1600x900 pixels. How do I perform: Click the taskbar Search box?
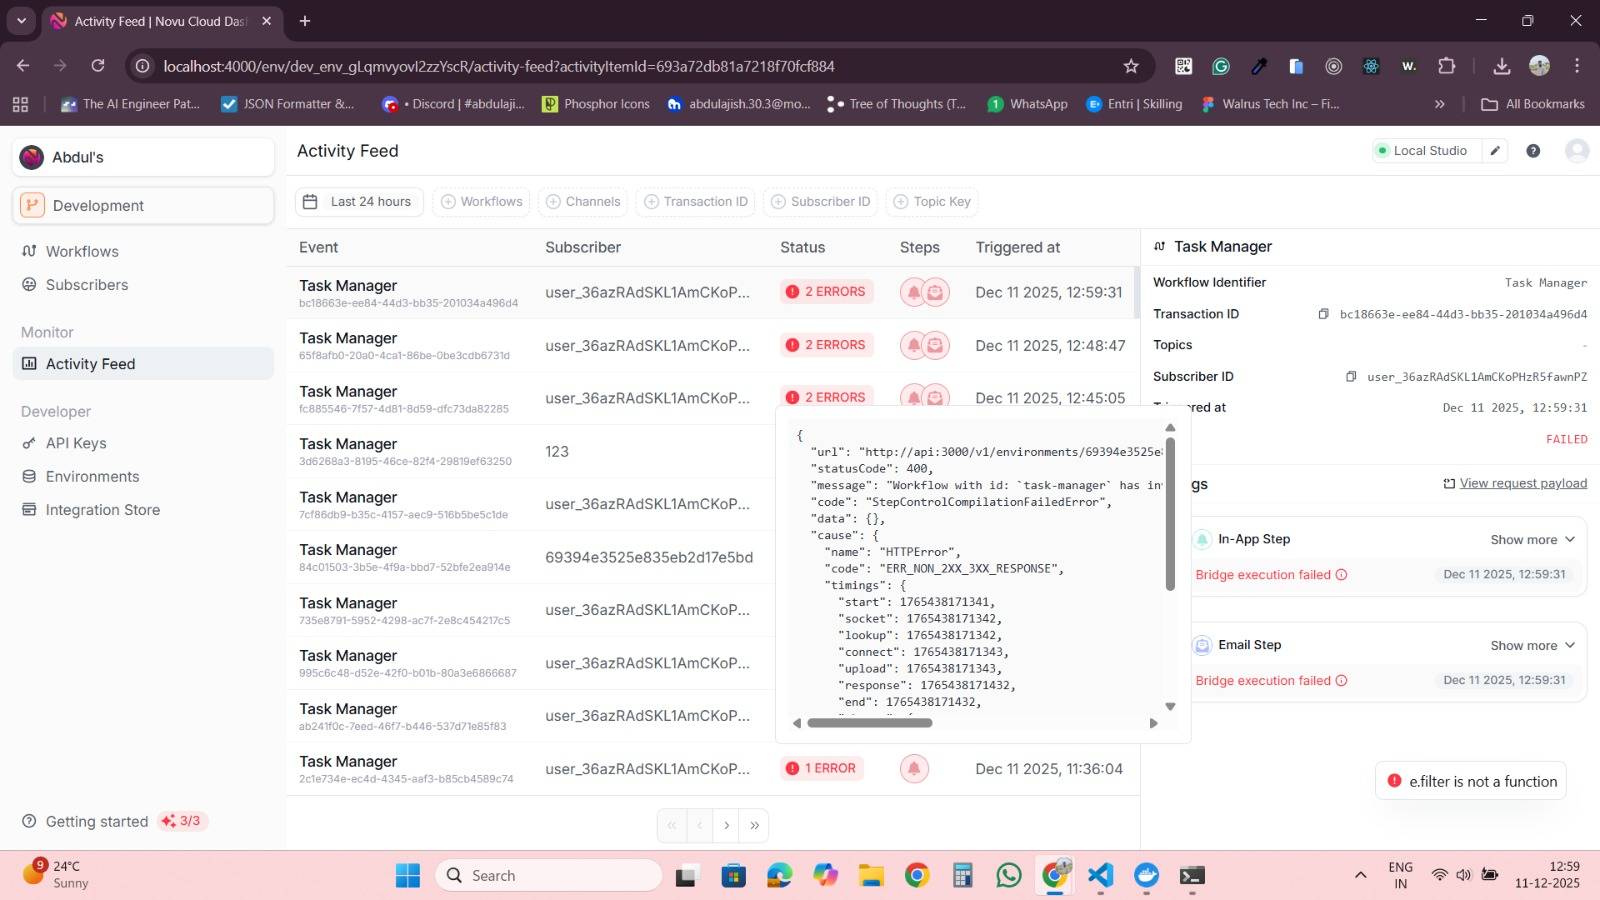(x=548, y=876)
